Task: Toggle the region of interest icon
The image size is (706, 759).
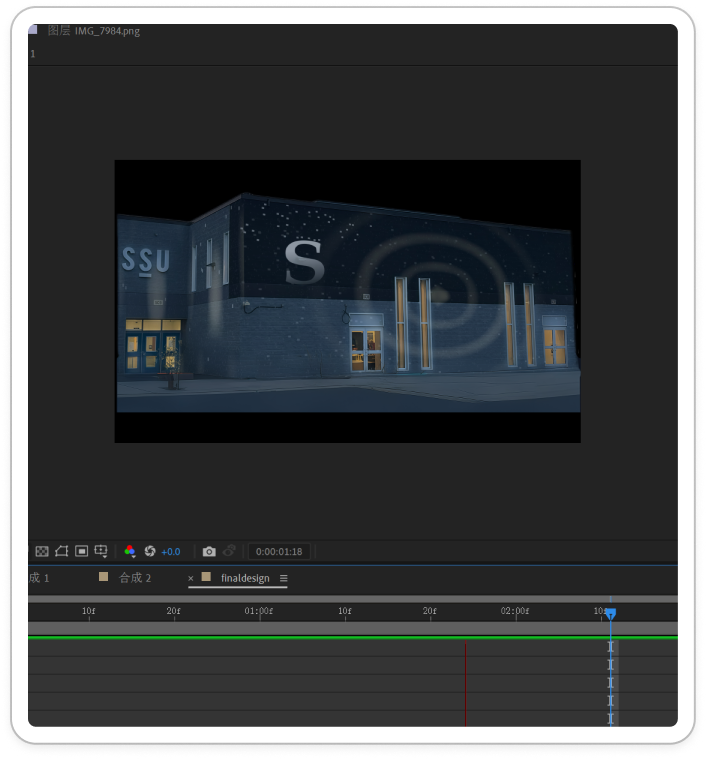Action: click(x=81, y=551)
